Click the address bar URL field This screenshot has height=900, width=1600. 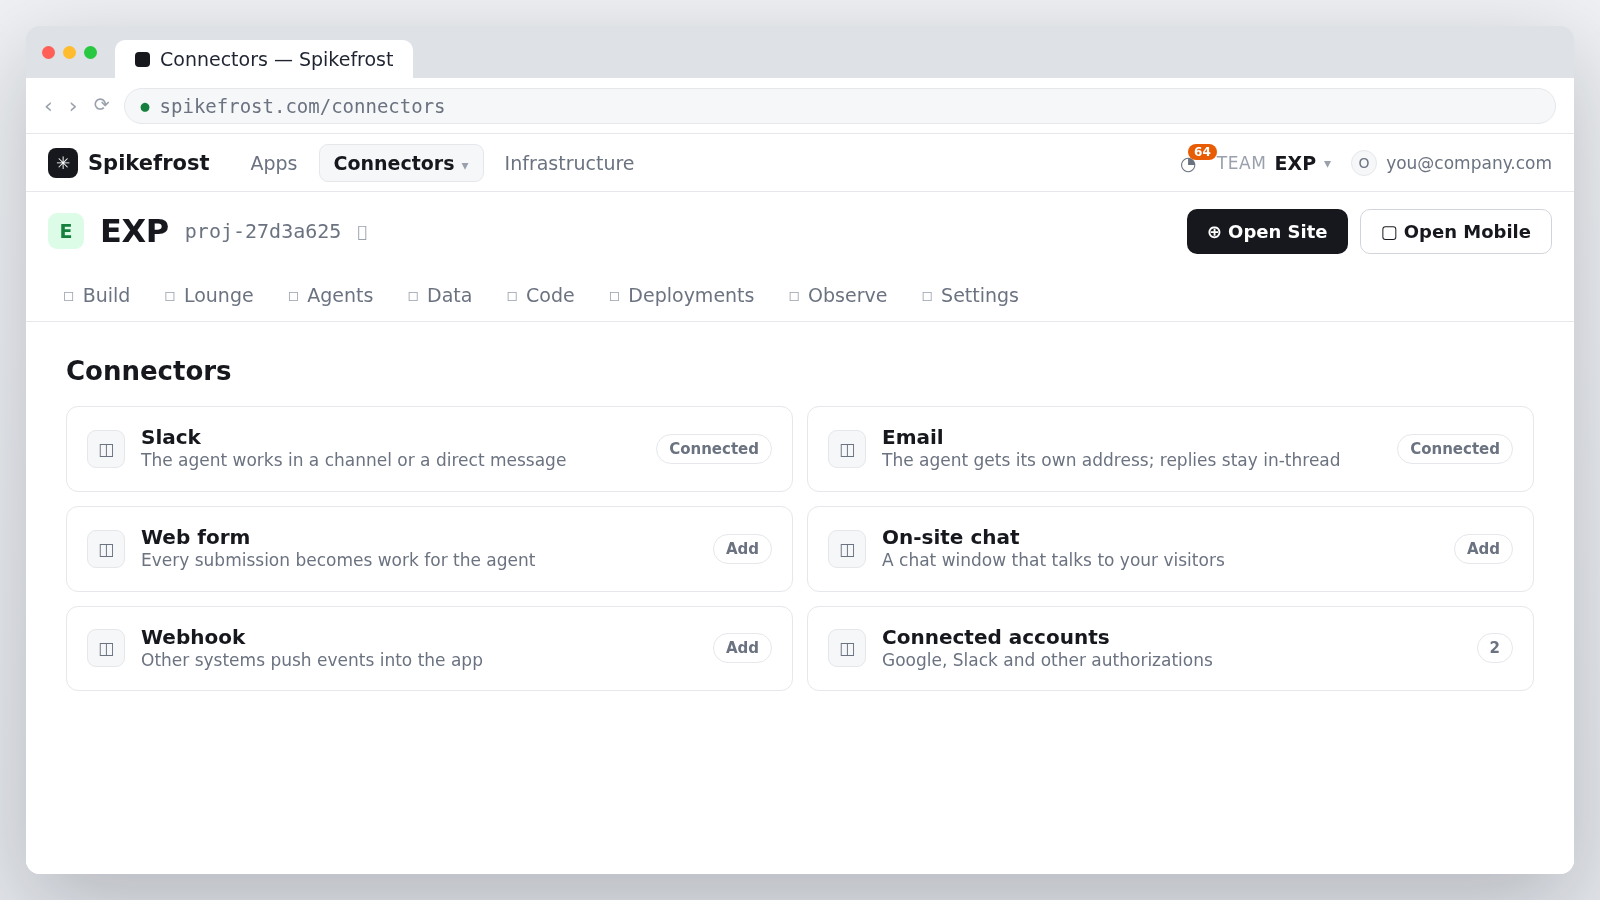840,106
